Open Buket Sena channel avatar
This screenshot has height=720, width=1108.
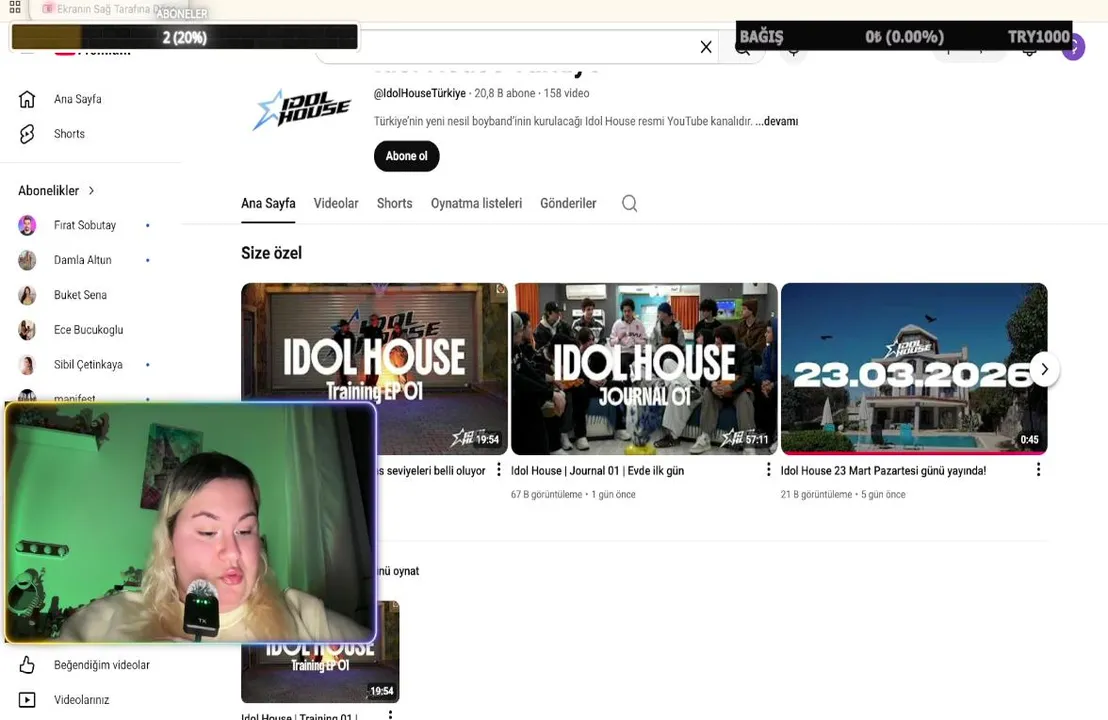pos(27,295)
